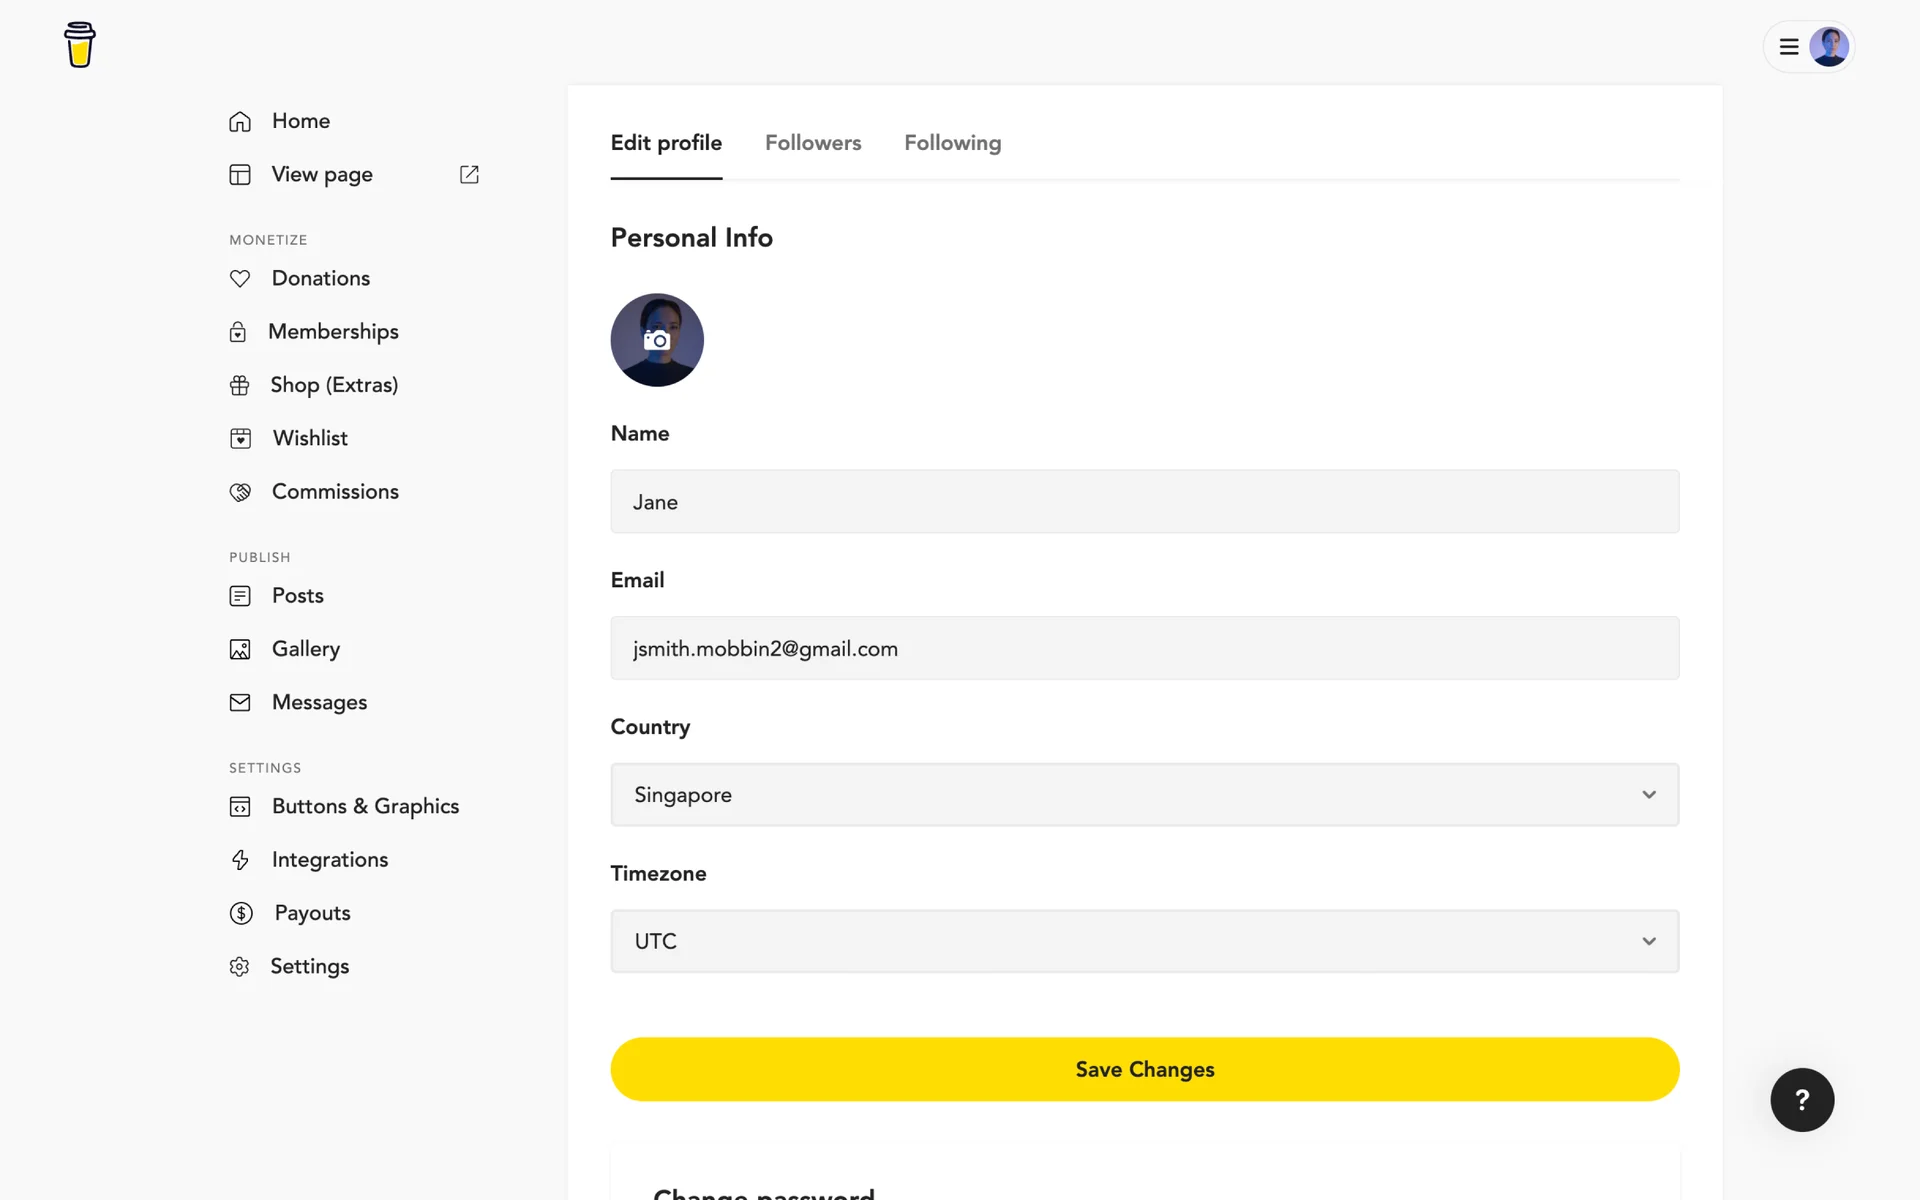Viewport: 1920px width, 1200px height.
Task: Go to Buttons & Graphics settings
Action: 365,806
